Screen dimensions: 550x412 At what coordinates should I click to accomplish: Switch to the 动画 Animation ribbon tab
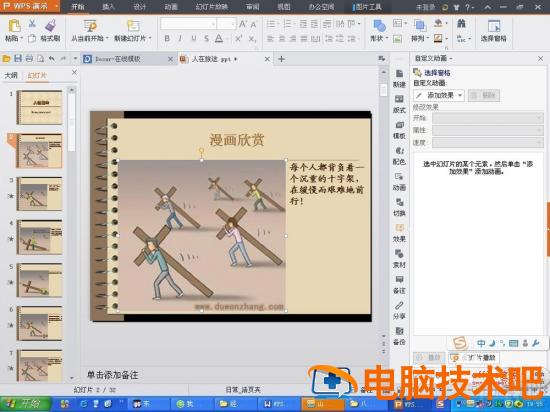(171, 7)
